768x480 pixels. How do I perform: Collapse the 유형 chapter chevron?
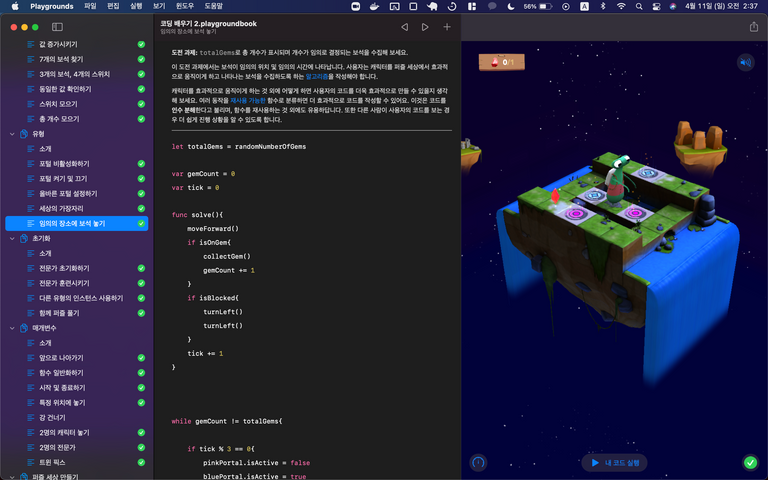12,134
